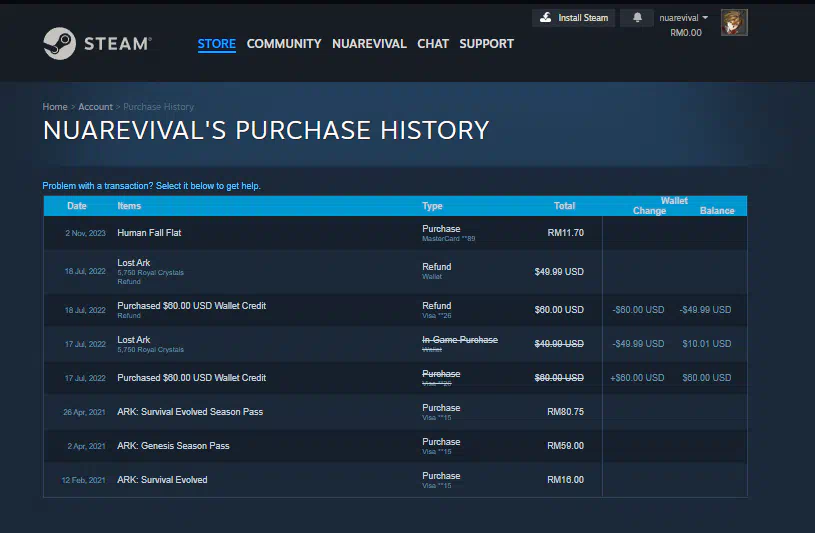Open the SUPPORT menu item
815x533 pixels.
tap(487, 44)
